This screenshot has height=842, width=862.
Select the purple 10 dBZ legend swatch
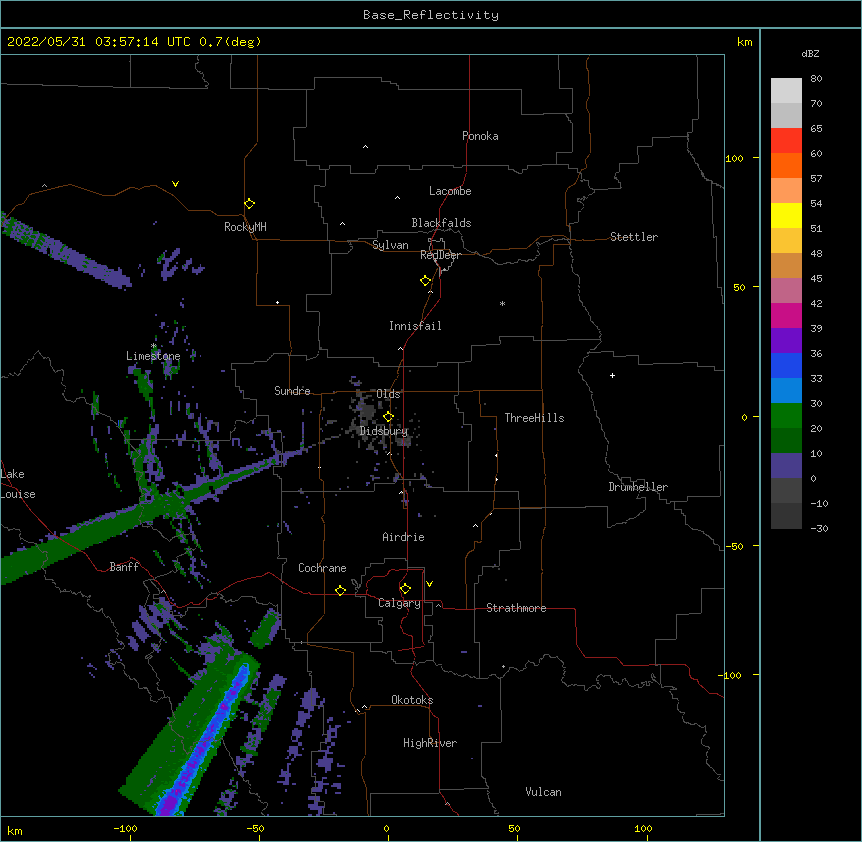786,465
